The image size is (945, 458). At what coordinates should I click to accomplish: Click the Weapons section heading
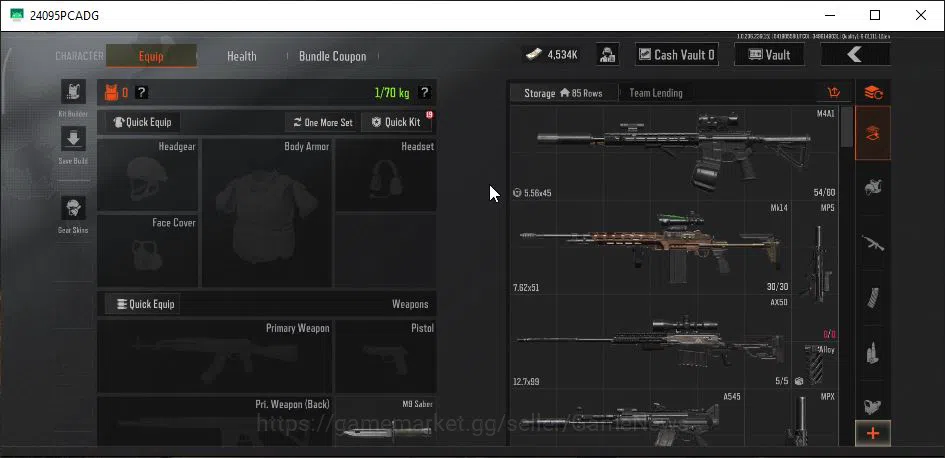pos(410,304)
